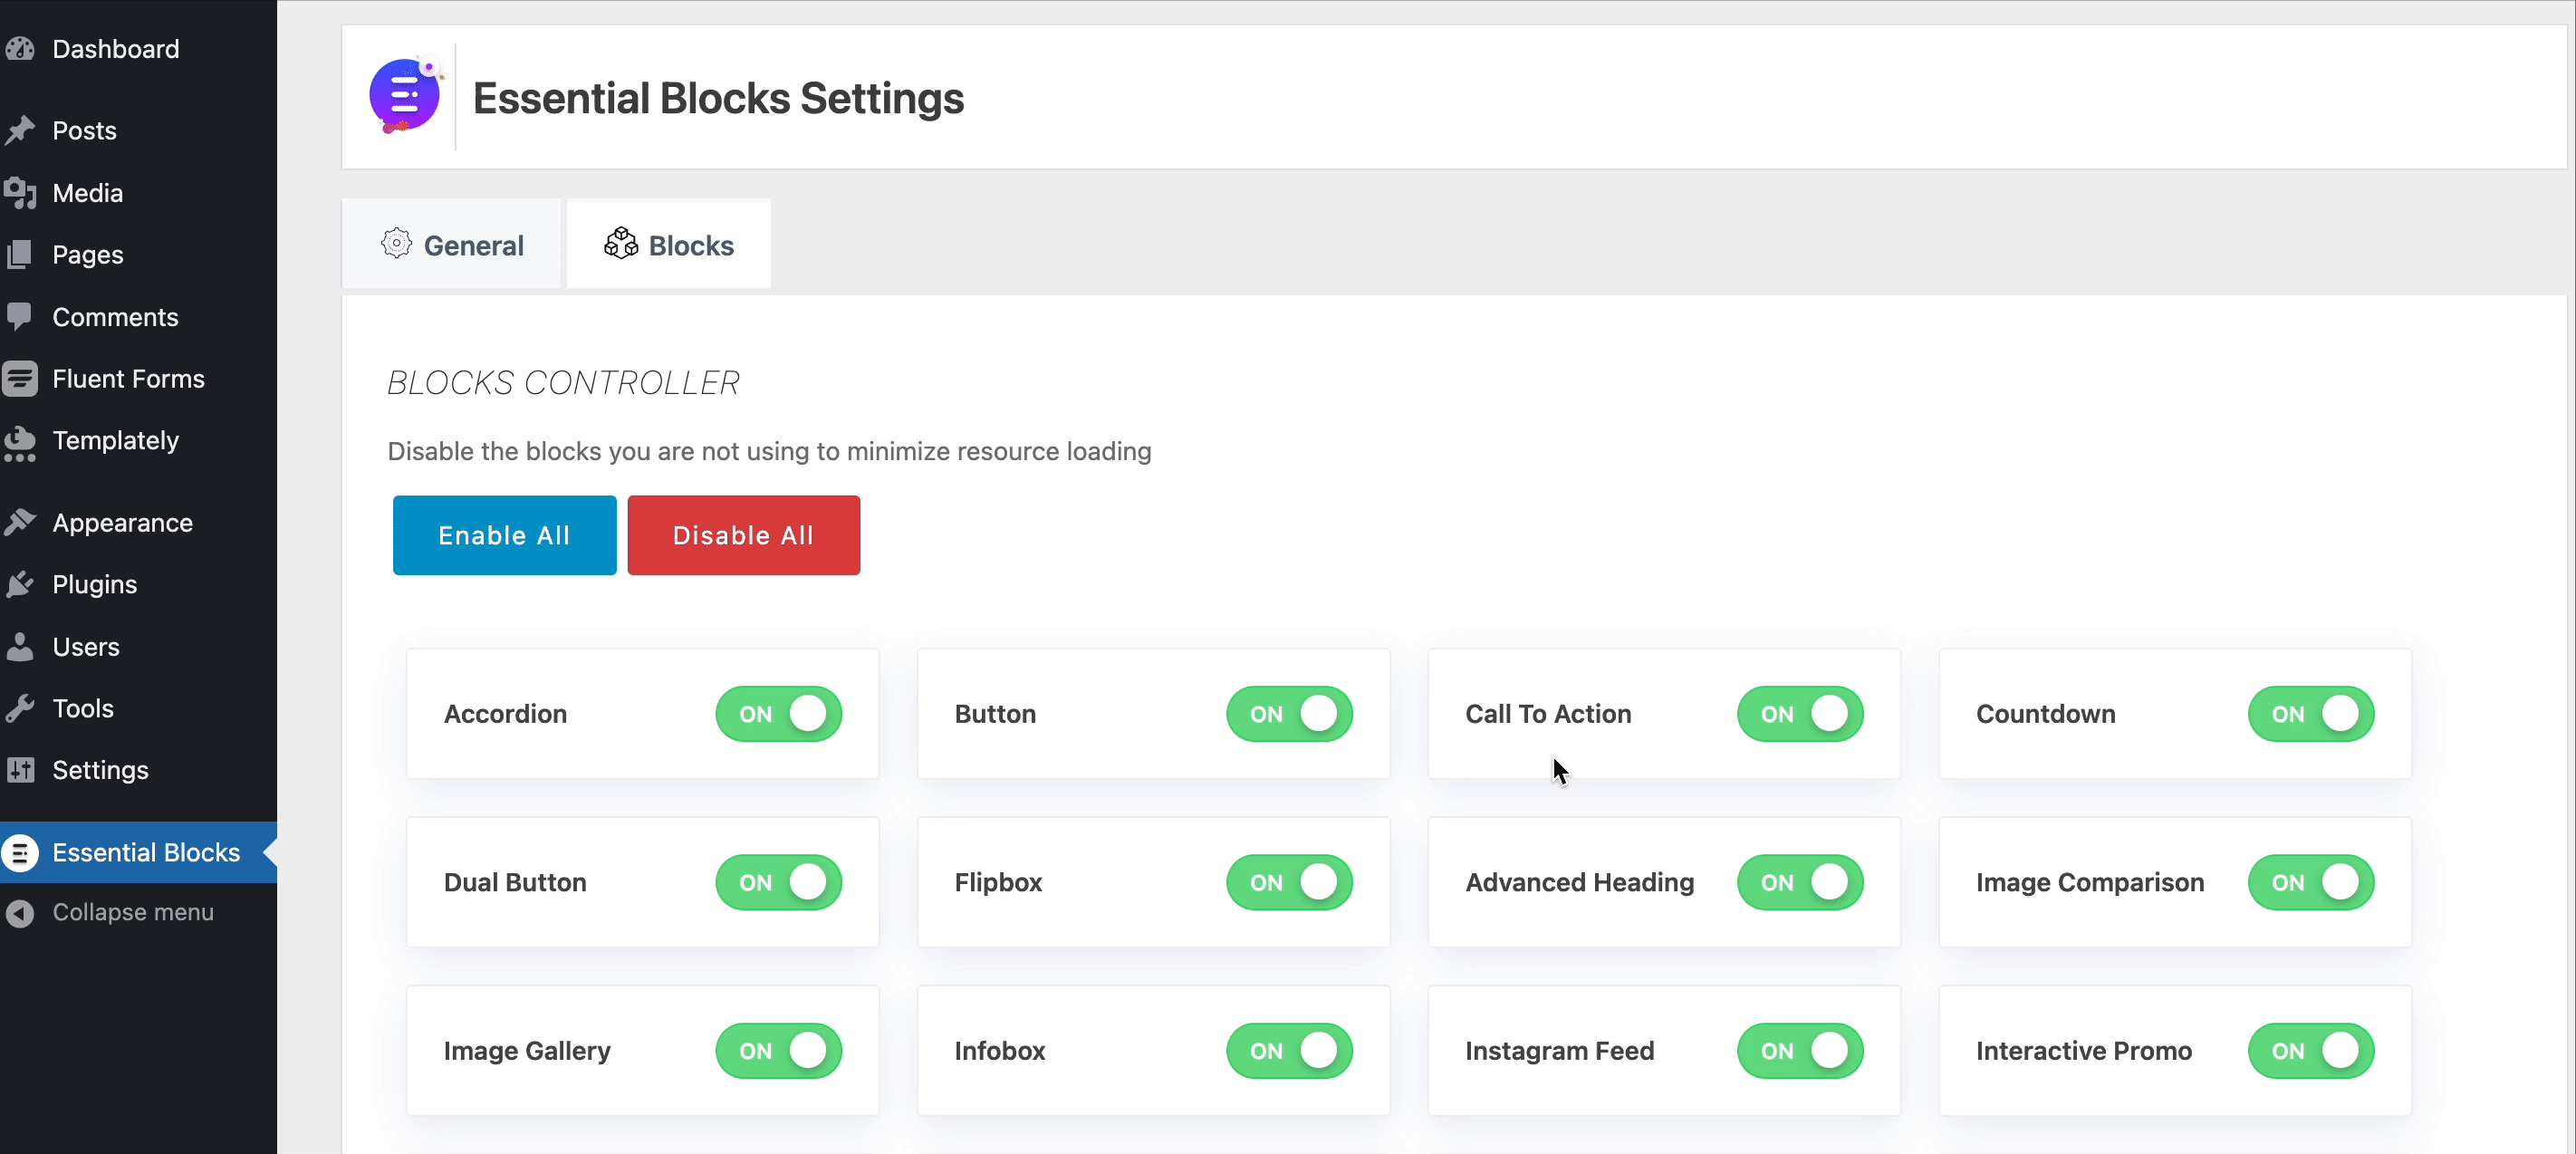Open Fluent Forms from sidebar
This screenshot has height=1154, width=2576.
138,378
